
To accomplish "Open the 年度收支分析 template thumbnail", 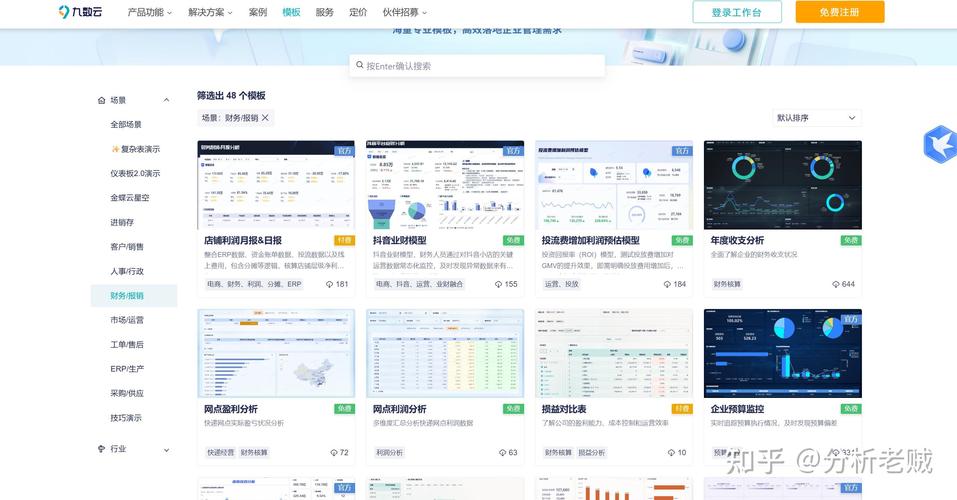I will pyautogui.click(x=782, y=185).
